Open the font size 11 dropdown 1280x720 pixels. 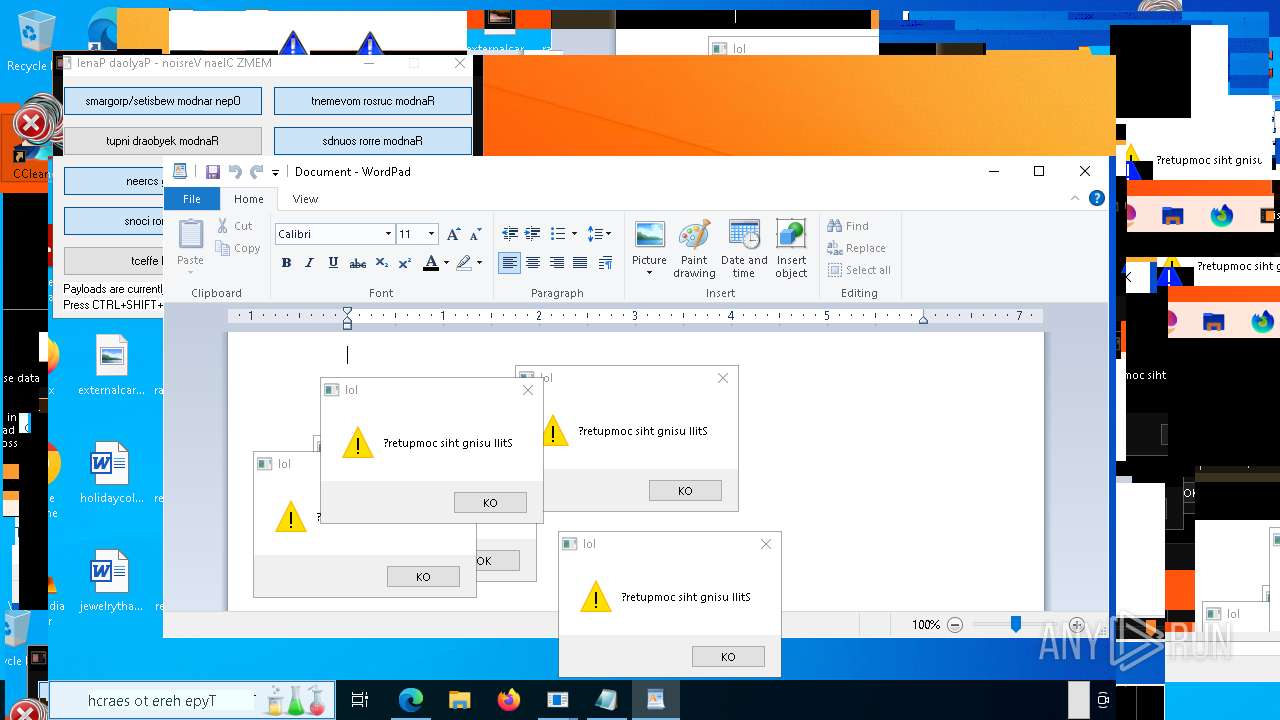431,234
